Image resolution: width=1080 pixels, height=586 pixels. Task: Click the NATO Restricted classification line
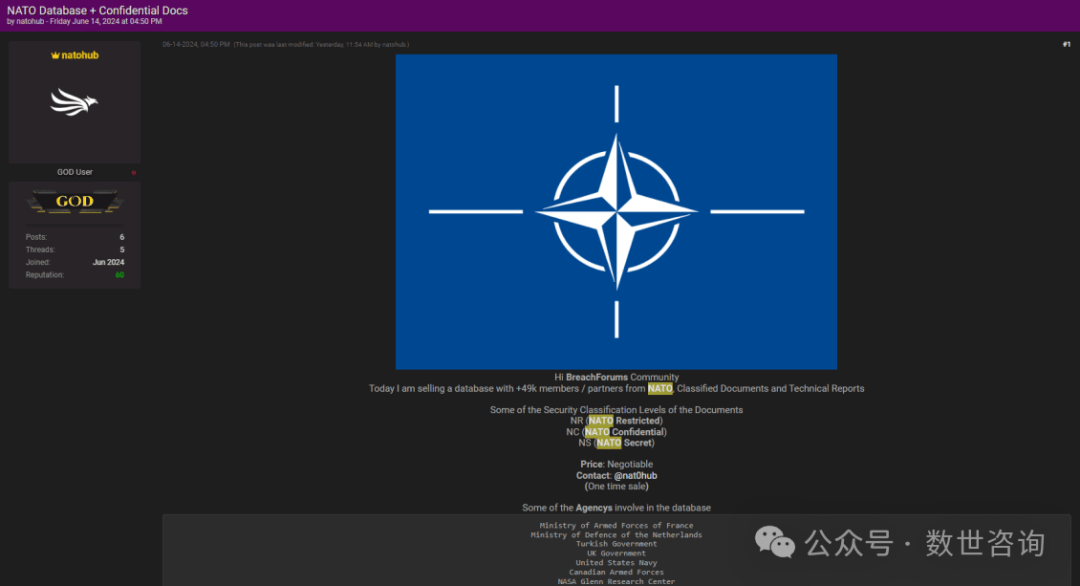tap(616, 421)
